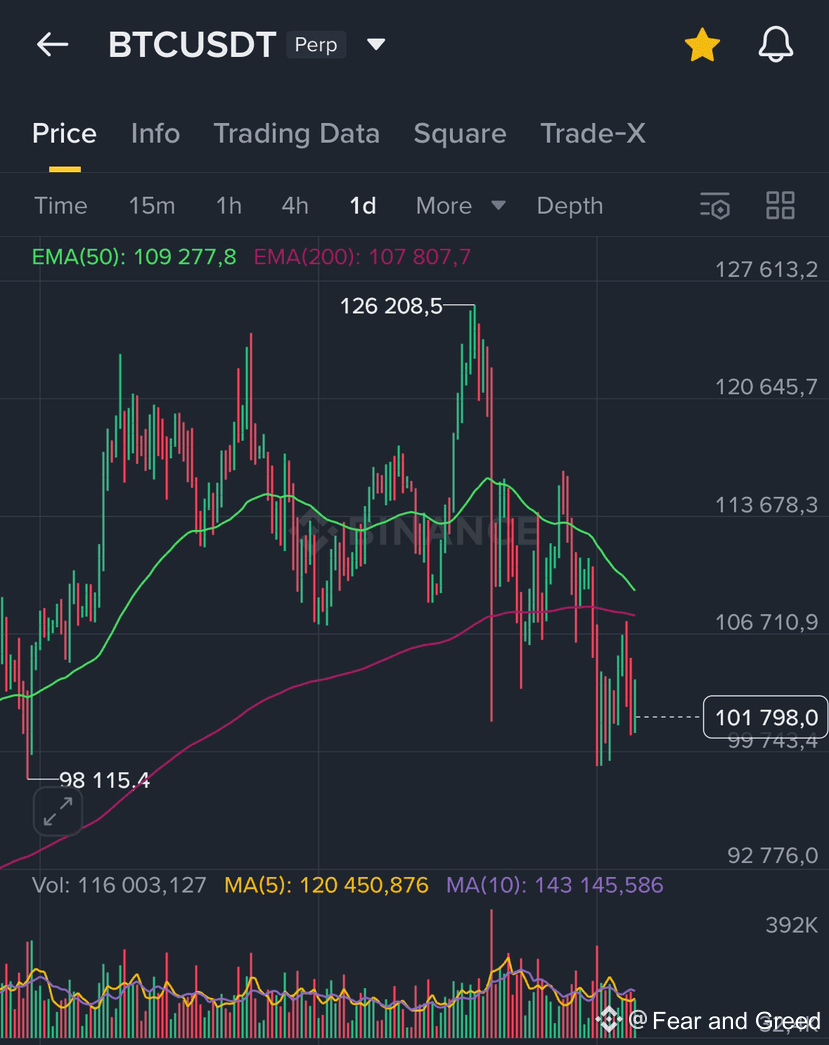Tap the 126 208,5 high marker

pyautogui.click(x=391, y=306)
